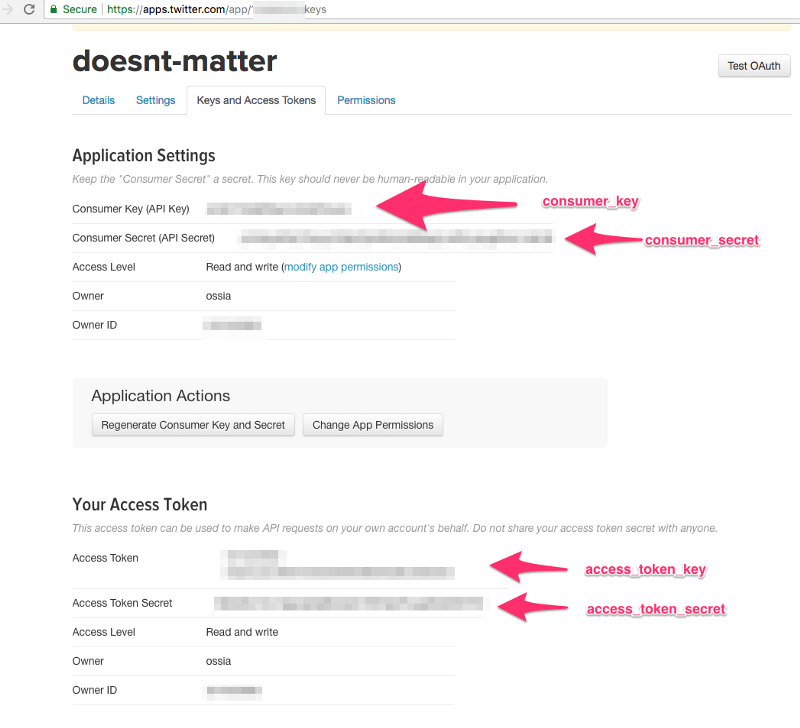Click the pink arrow beside consumer_secret label
Screen dimensions: 800x728
[602, 239]
